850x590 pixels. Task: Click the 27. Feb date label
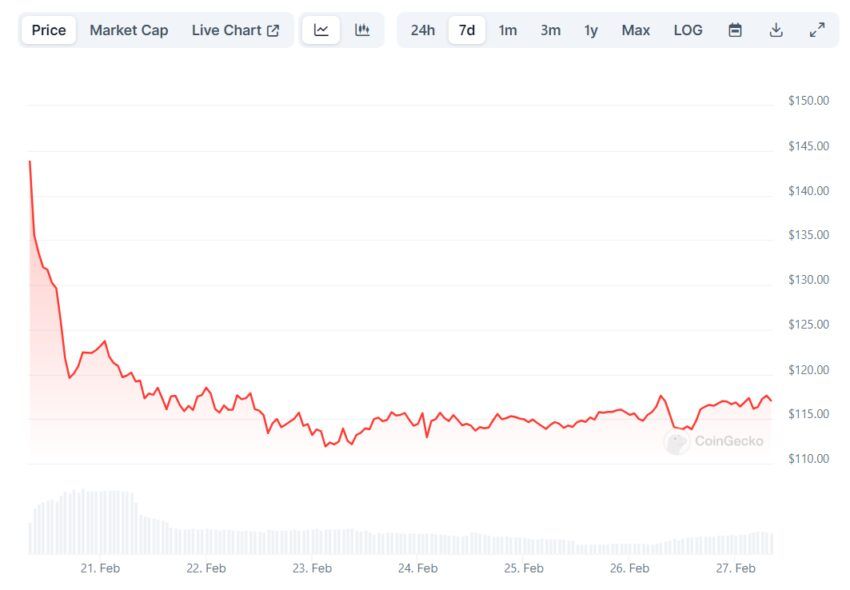[x=736, y=568]
